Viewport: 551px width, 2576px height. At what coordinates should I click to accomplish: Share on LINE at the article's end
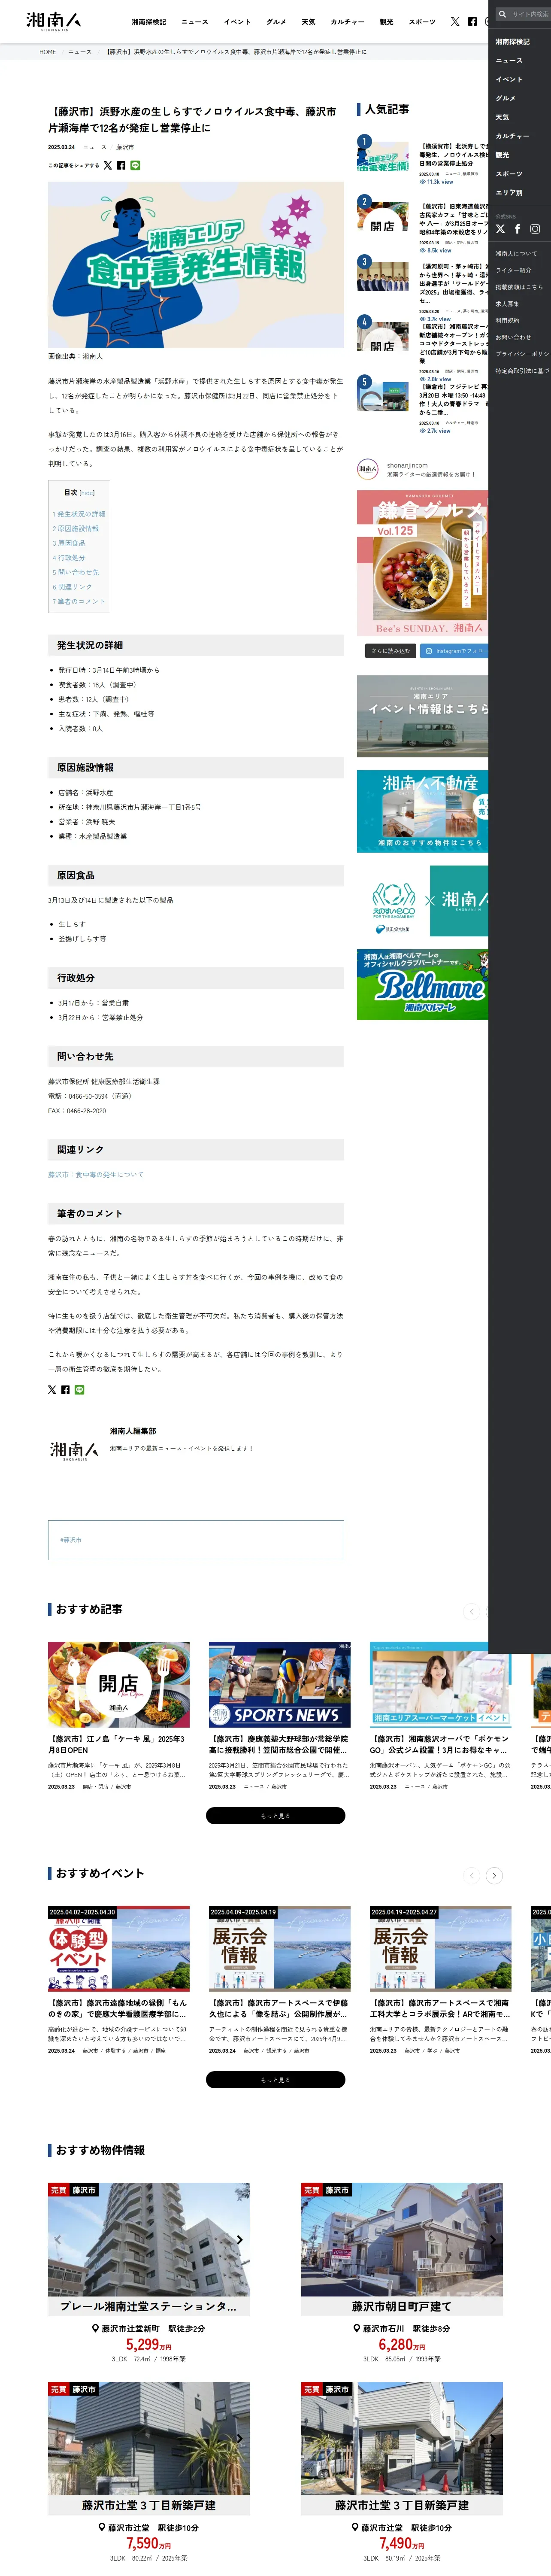[x=79, y=1390]
